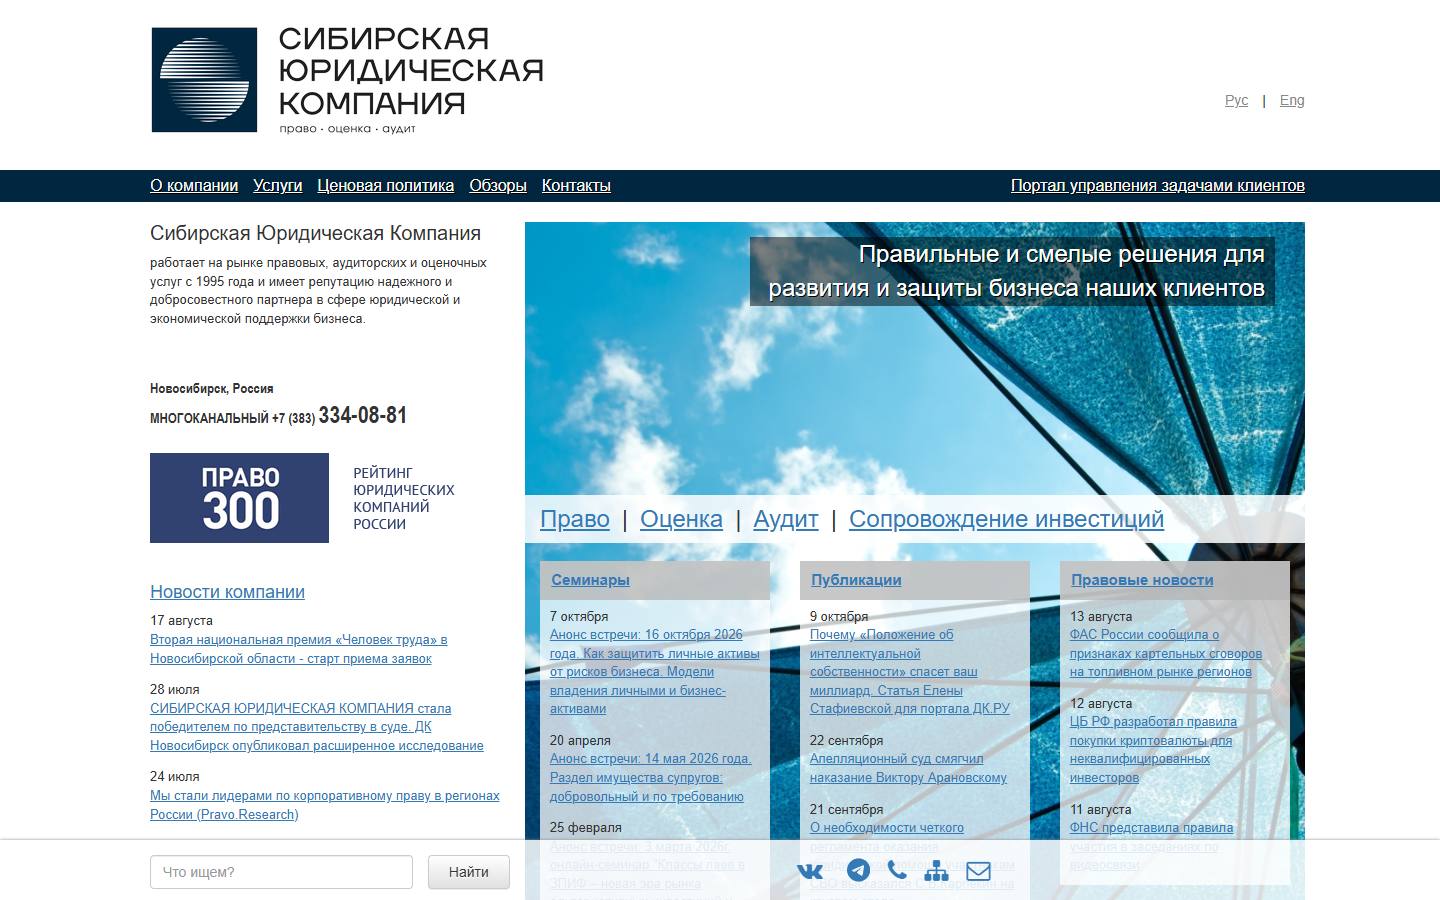Open the Услуги menu item
This screenshot has height=900, width=1440.
tap(277, 186)
